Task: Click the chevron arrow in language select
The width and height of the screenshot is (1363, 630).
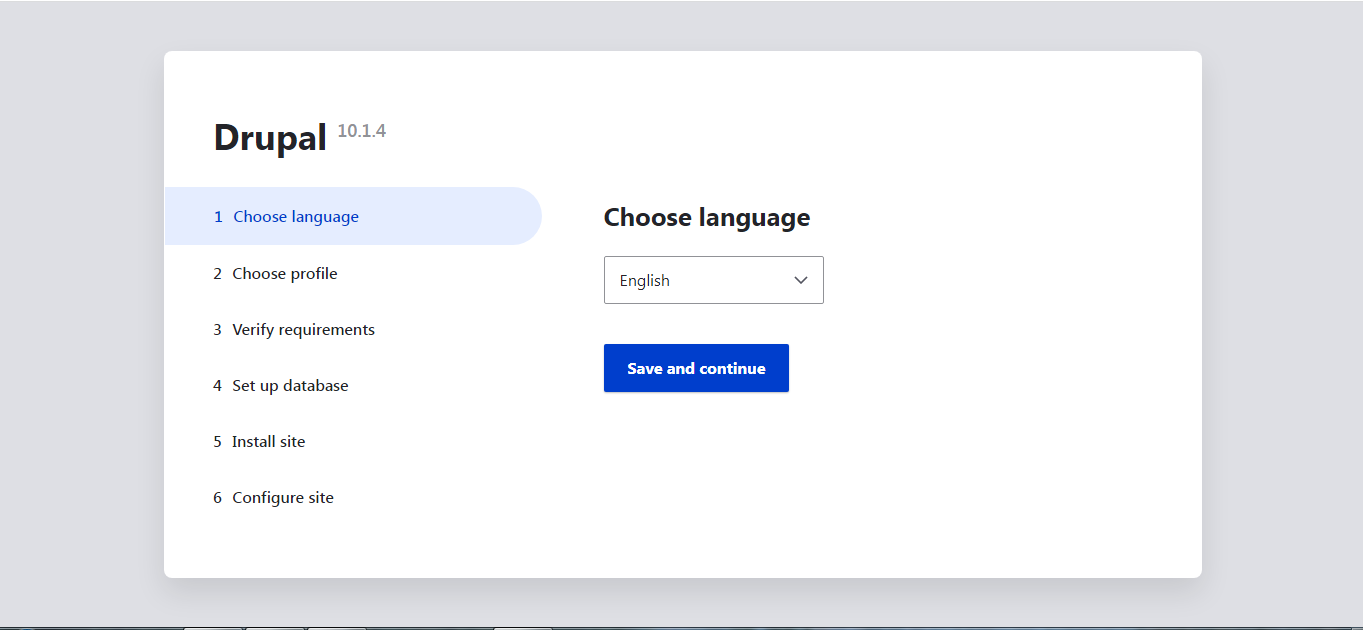Action: [800, 280]
